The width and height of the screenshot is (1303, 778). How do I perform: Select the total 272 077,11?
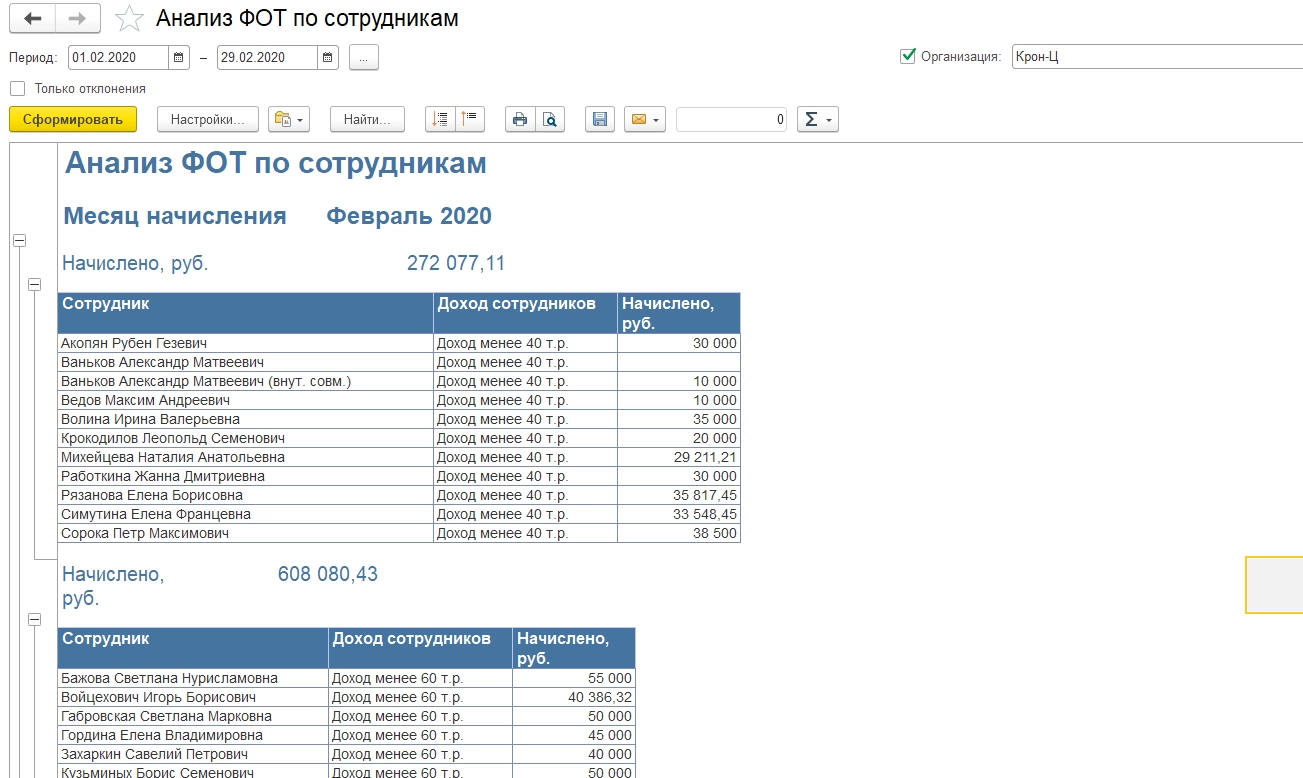[x=456, y=264]
